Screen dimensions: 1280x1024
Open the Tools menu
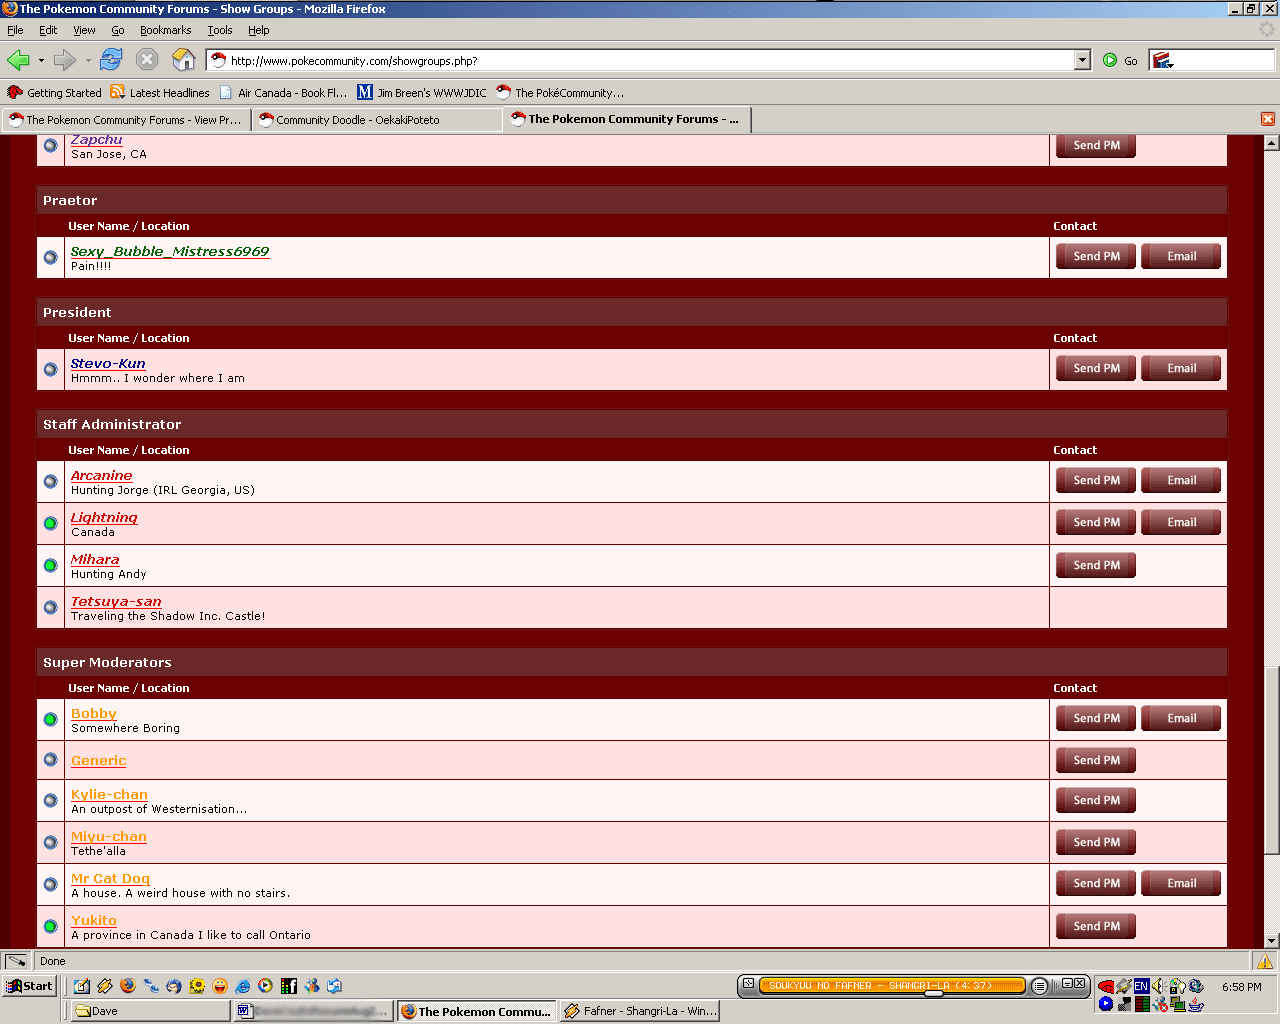tap(220, 30)
